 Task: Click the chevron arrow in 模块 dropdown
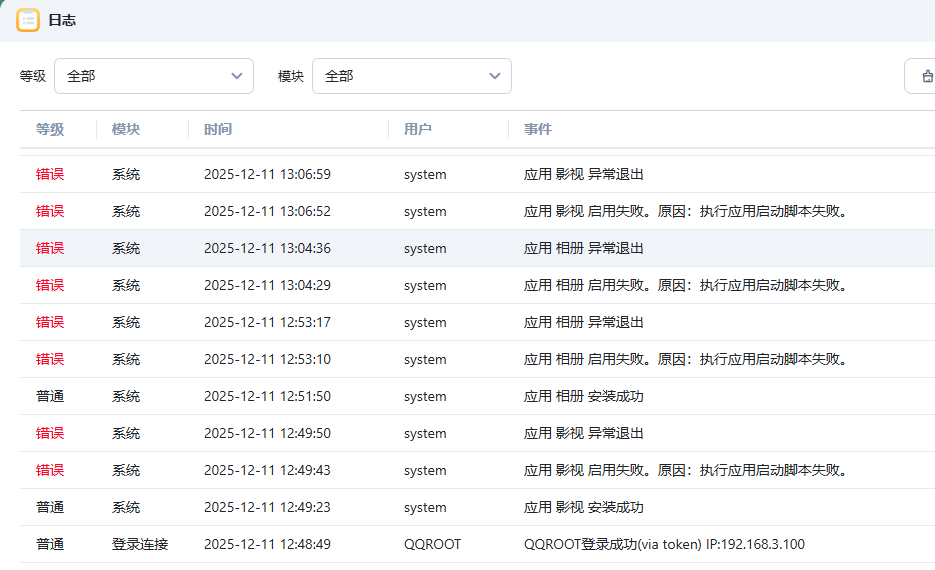[x=494, y=76]
